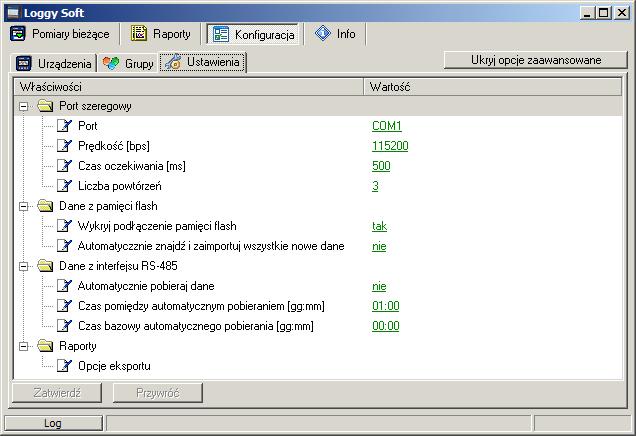The height and width of the screenshot is (436, 636).
Task: Select the Opcje eksportu property
Action: click(x=114, y=366)
